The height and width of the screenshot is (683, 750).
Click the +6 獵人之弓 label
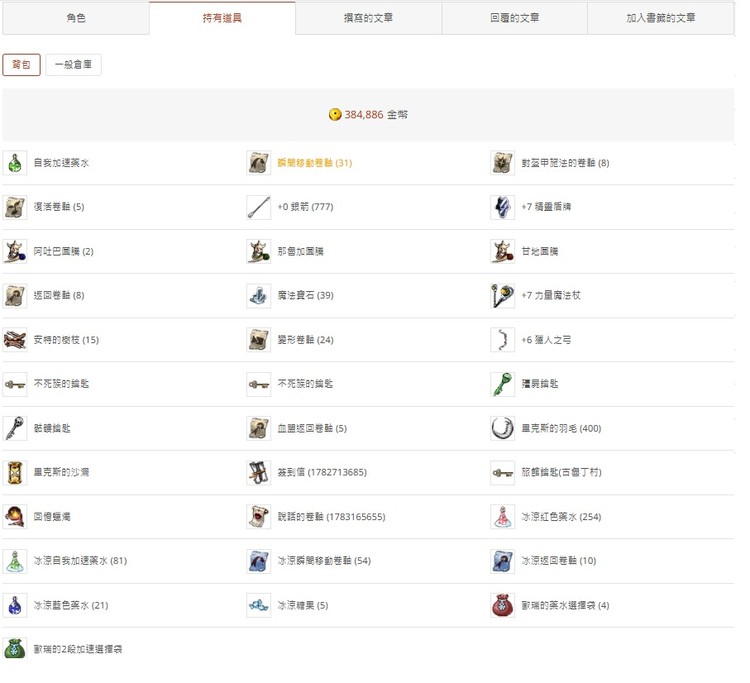click(x=546, y=340)
